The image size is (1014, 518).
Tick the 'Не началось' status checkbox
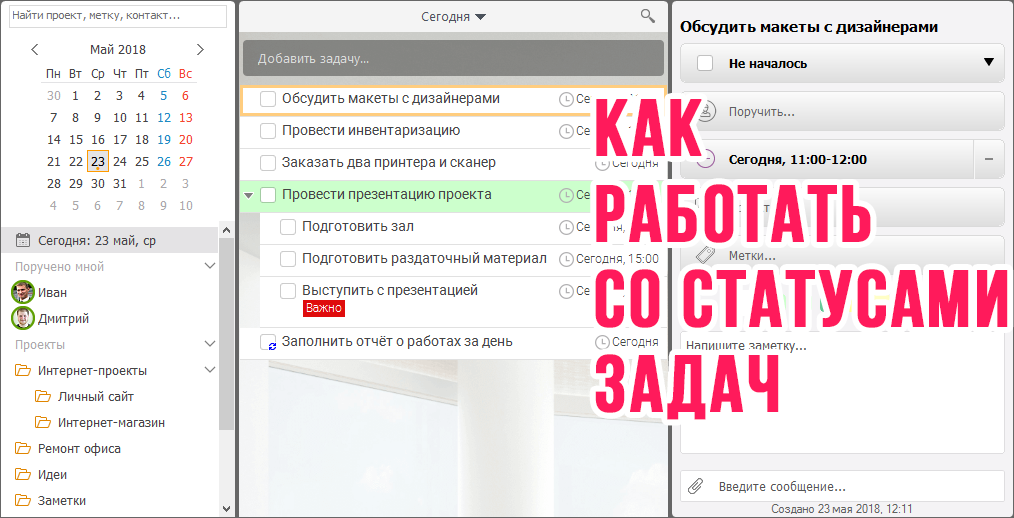705,63
